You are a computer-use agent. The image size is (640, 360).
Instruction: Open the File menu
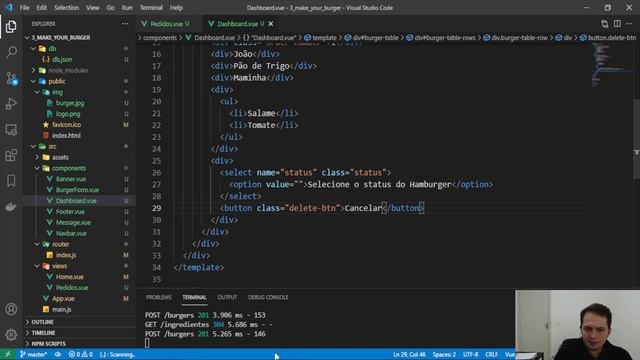click(x=24, y=8)
